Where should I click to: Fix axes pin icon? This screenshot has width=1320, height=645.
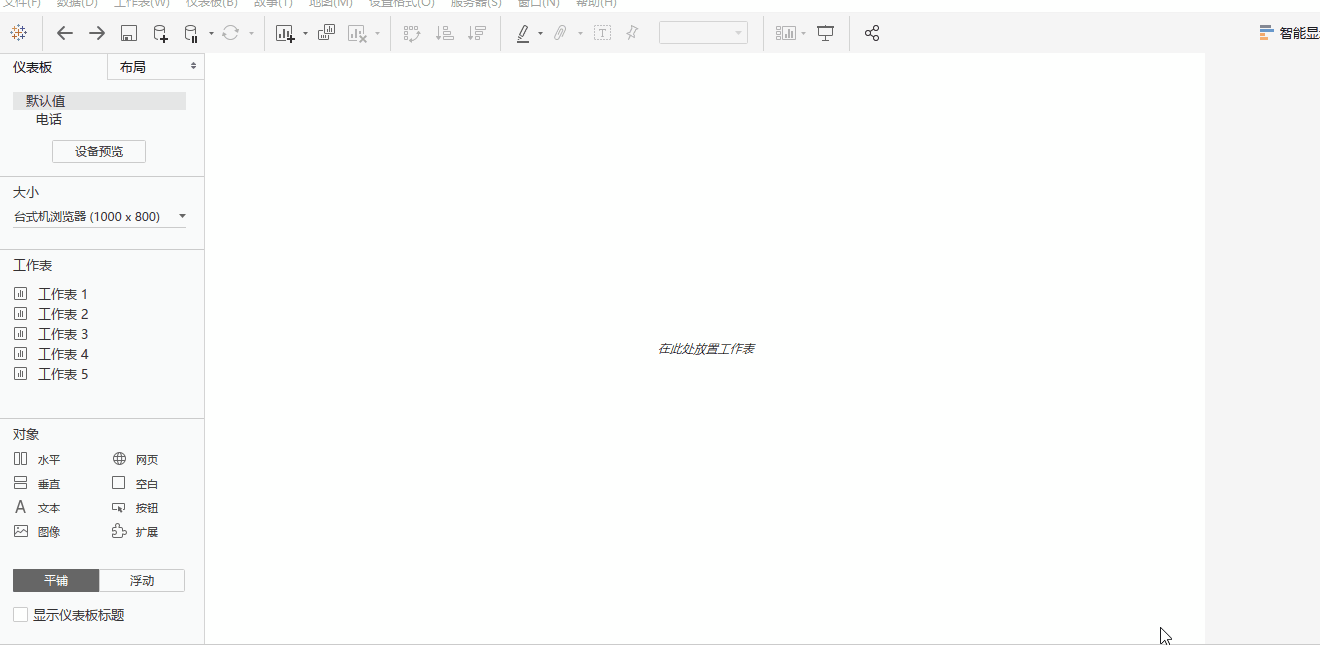click(632, 33)
